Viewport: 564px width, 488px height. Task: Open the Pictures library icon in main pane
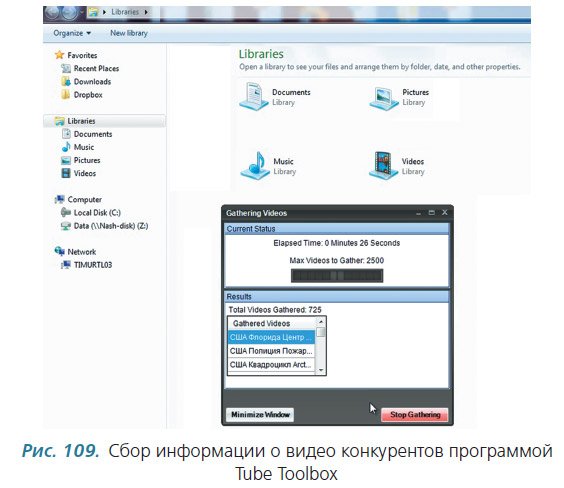click(x=384, y=98)
